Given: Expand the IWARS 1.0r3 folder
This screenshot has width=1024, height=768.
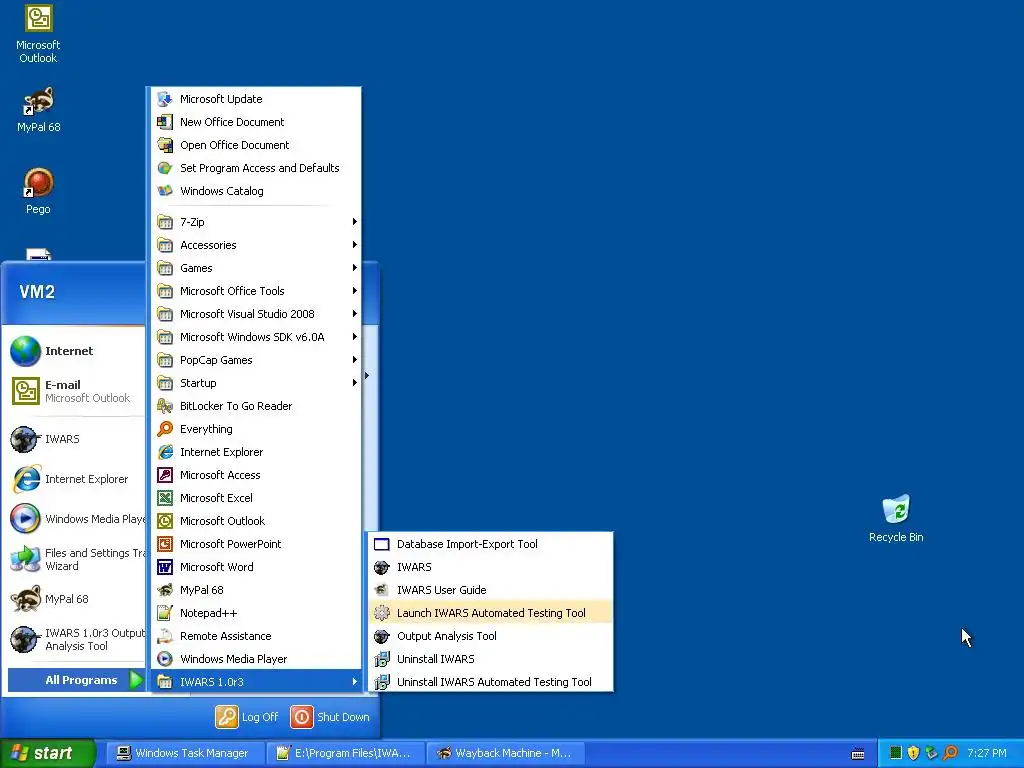Looking at the screenshot, I should [257, 682].
